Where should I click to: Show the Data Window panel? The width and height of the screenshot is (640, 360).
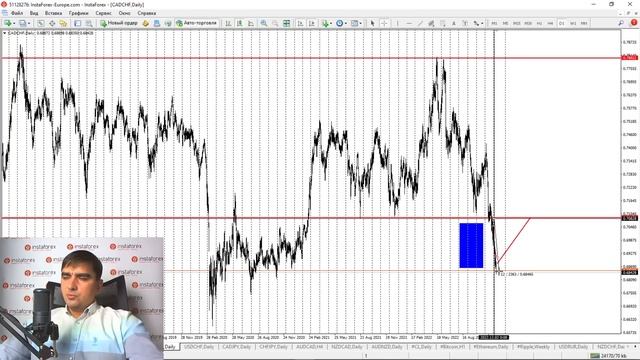[52, 23]
